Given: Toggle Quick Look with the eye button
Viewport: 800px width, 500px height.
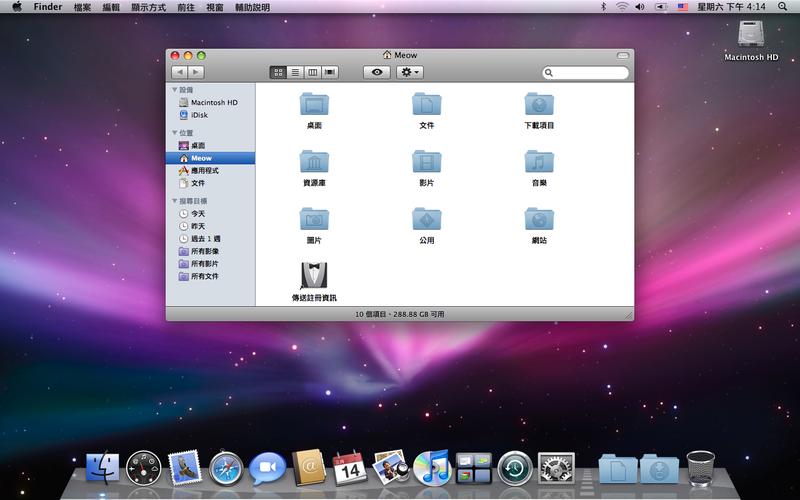Looking at the screenshot, I should click(377, 72).
